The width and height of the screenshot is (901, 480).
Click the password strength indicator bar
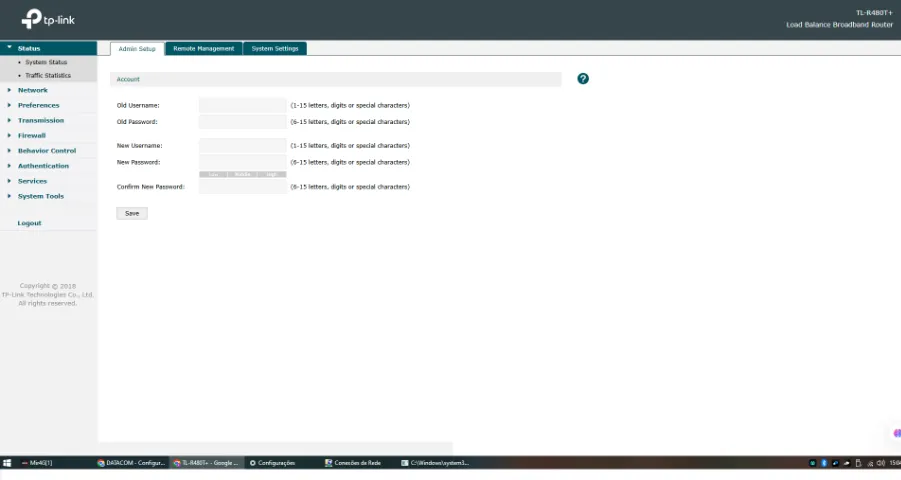(242, 174)
